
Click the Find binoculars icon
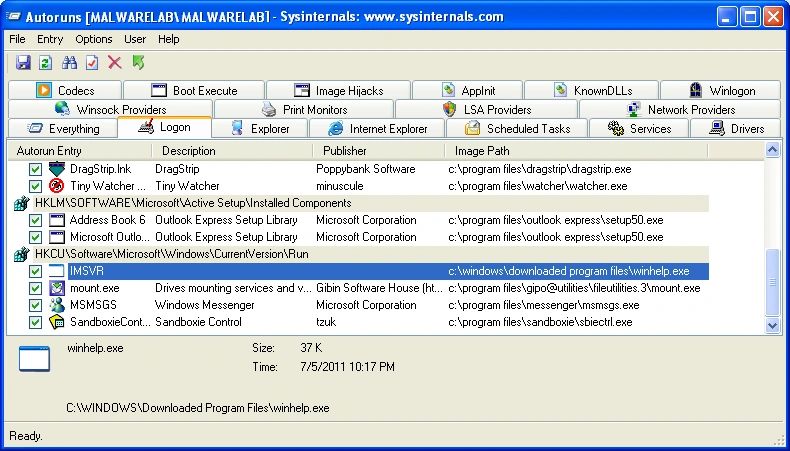[x=70, y=63]
